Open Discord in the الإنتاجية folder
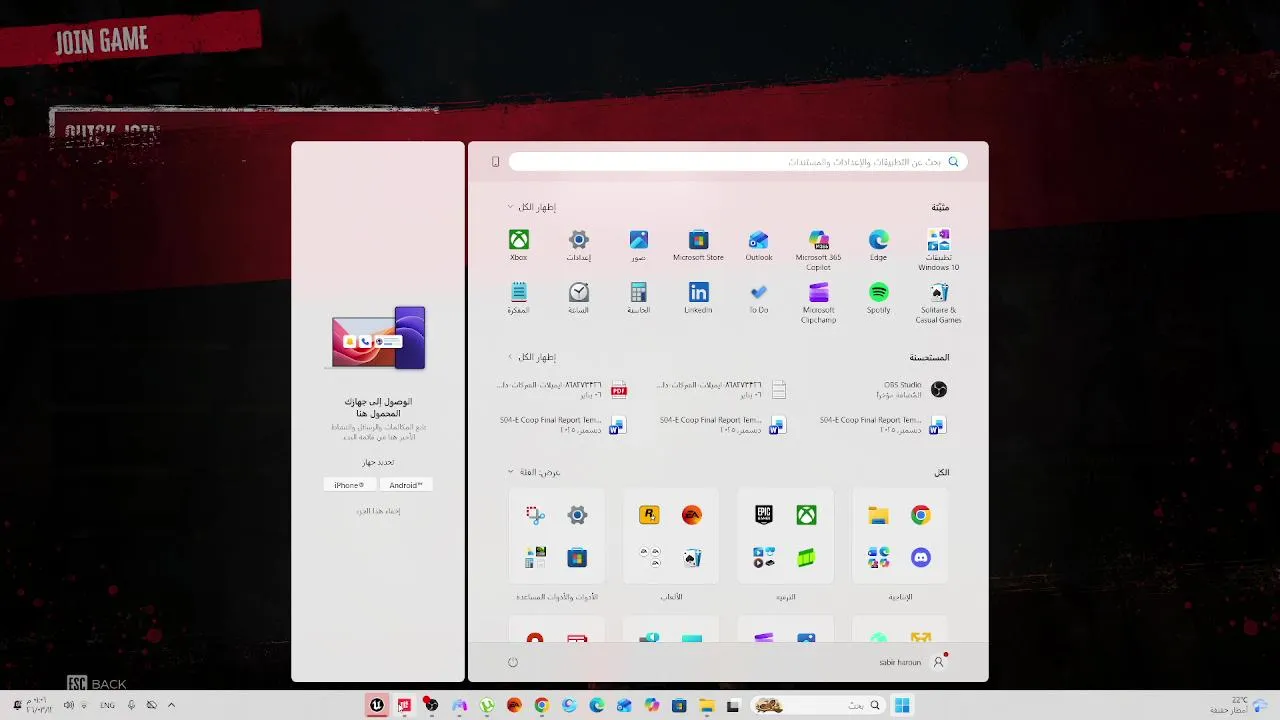The width and height of the screenshot is (1280, 720). tap(921, 557)
